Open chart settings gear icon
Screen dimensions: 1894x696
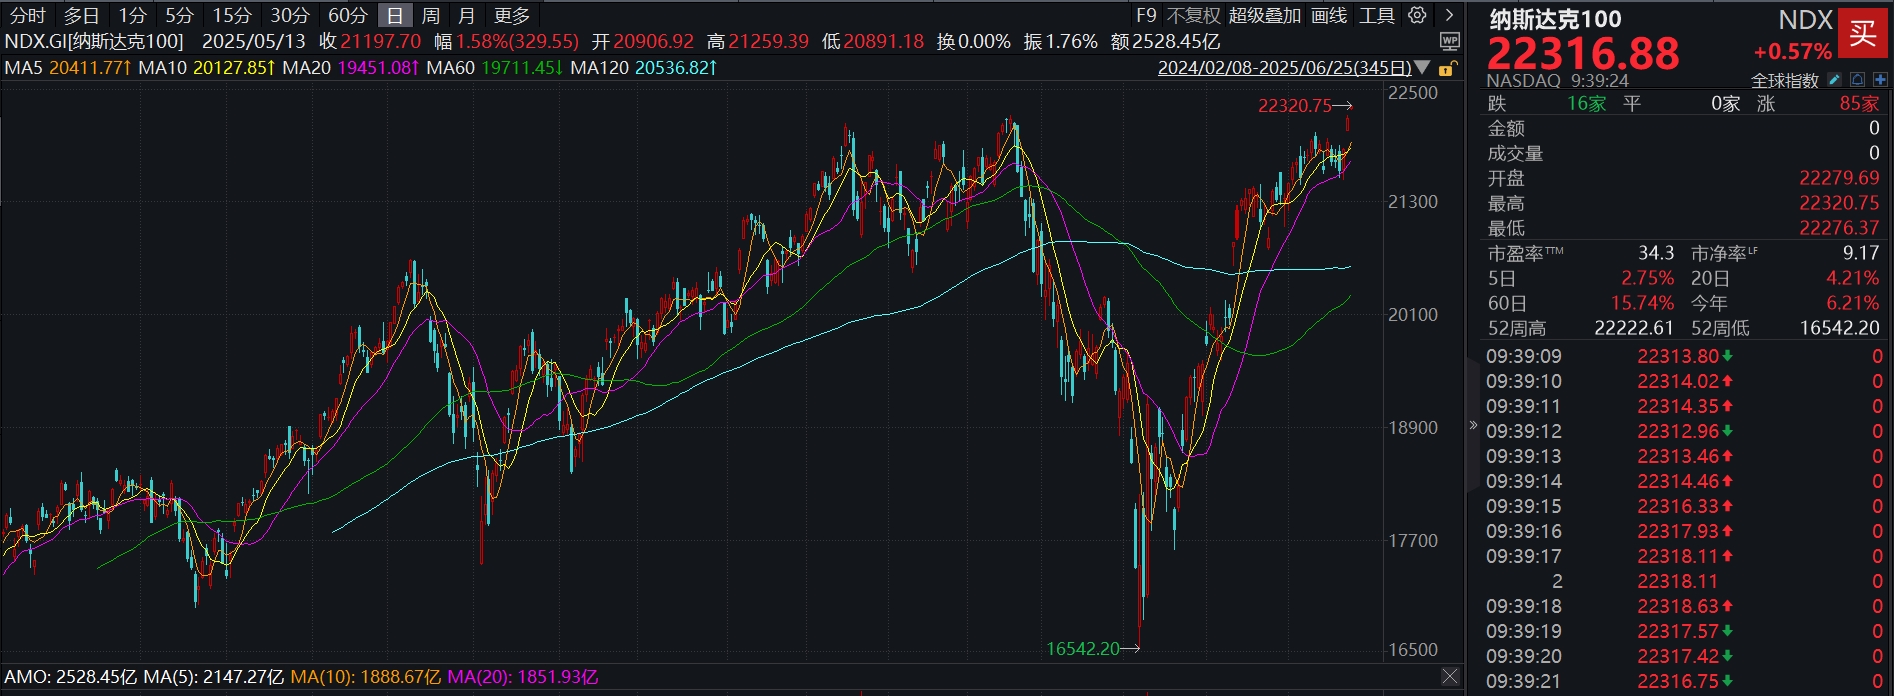(x=1417, y=15)
